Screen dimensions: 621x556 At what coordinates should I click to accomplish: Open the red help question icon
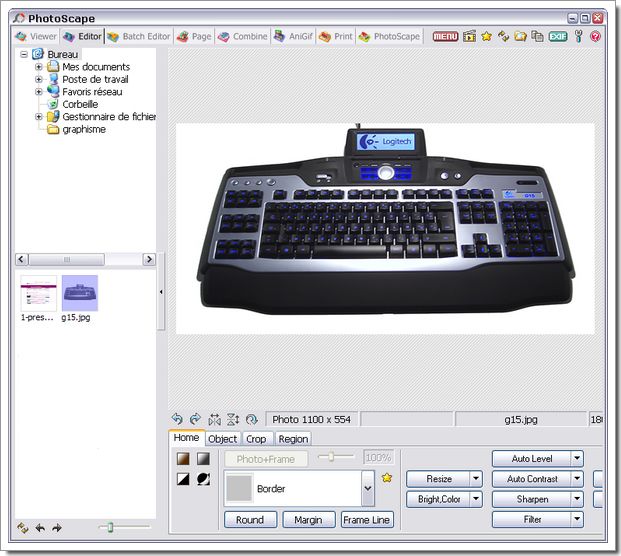(x=595, y=36)
